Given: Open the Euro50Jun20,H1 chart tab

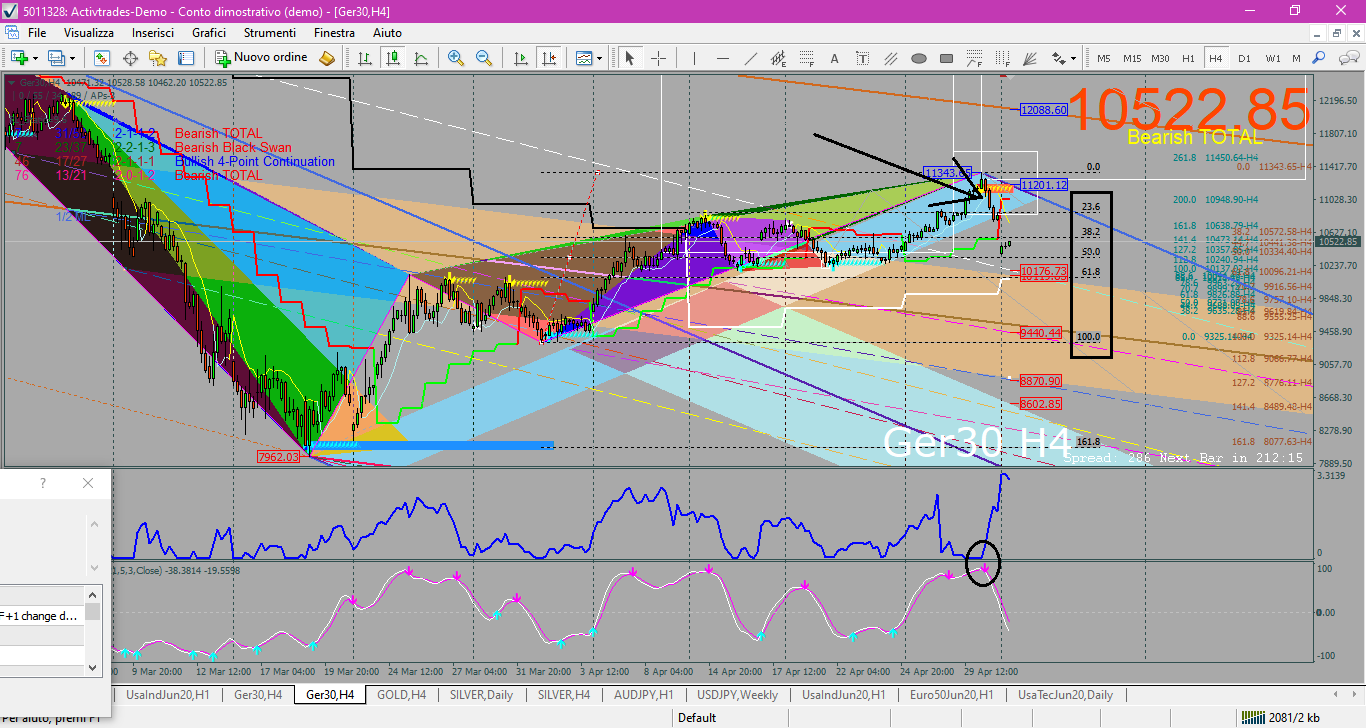Looking at the screenshot, I should click(952, 694).
